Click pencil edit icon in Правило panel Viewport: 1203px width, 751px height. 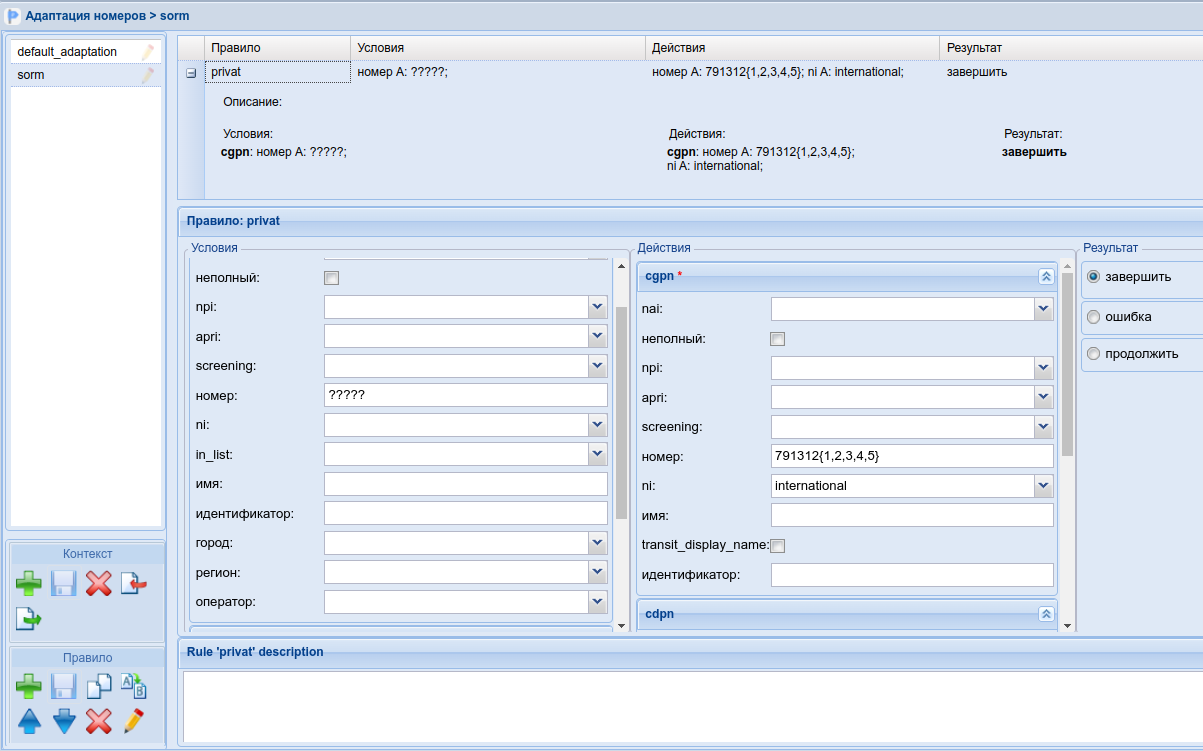133,721
